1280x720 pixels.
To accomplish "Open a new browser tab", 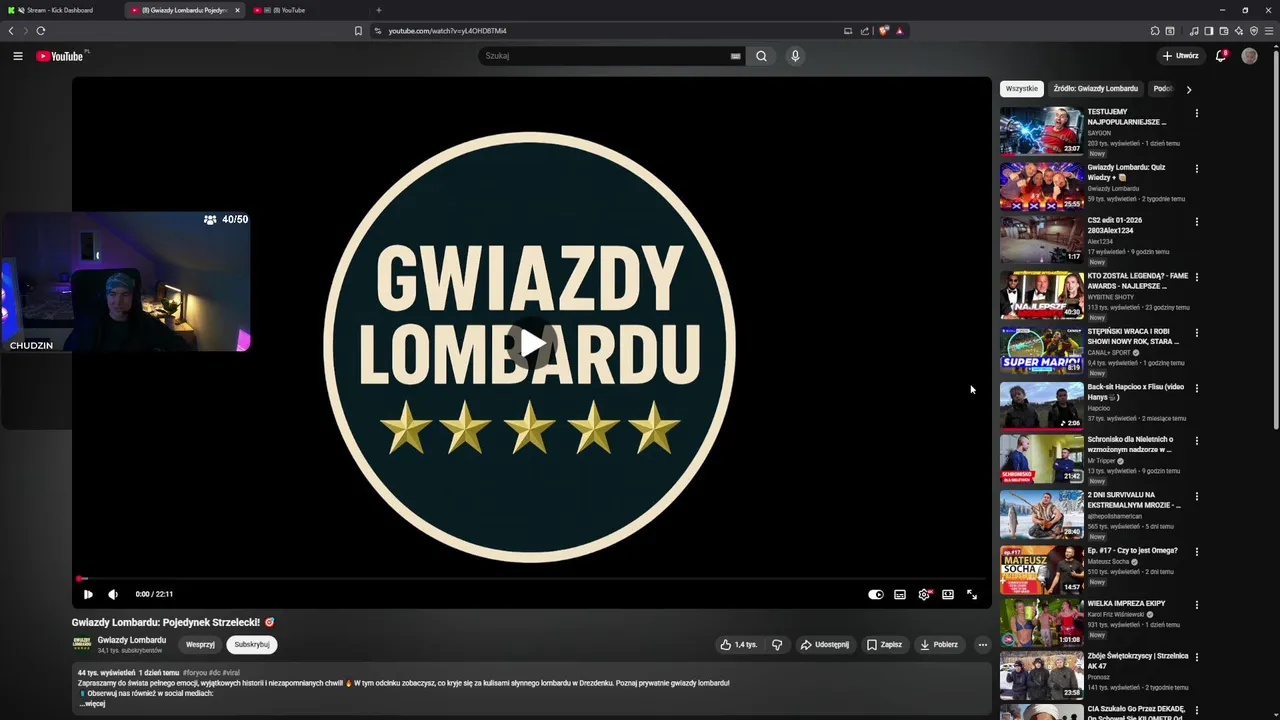I will [378, 10].
